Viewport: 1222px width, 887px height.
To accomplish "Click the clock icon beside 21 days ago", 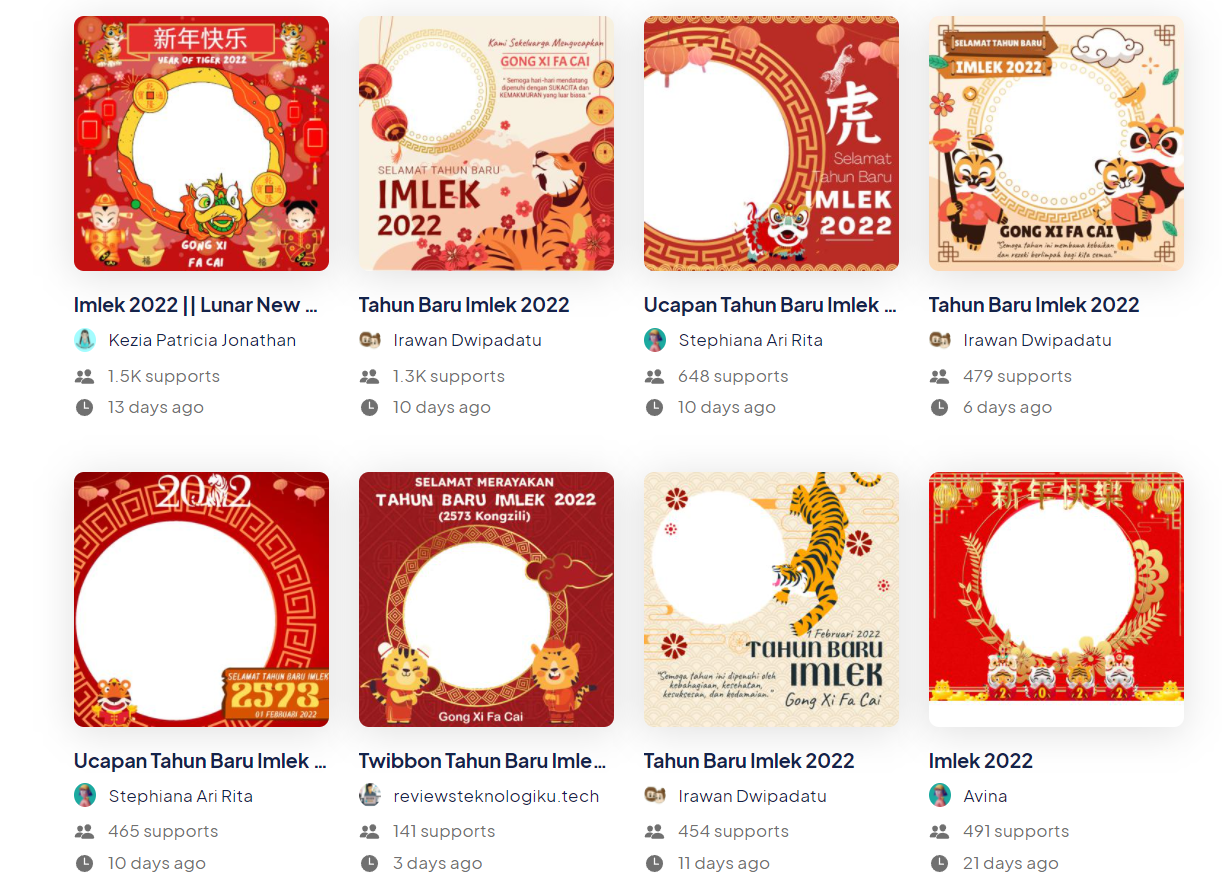I will [939, 864].
